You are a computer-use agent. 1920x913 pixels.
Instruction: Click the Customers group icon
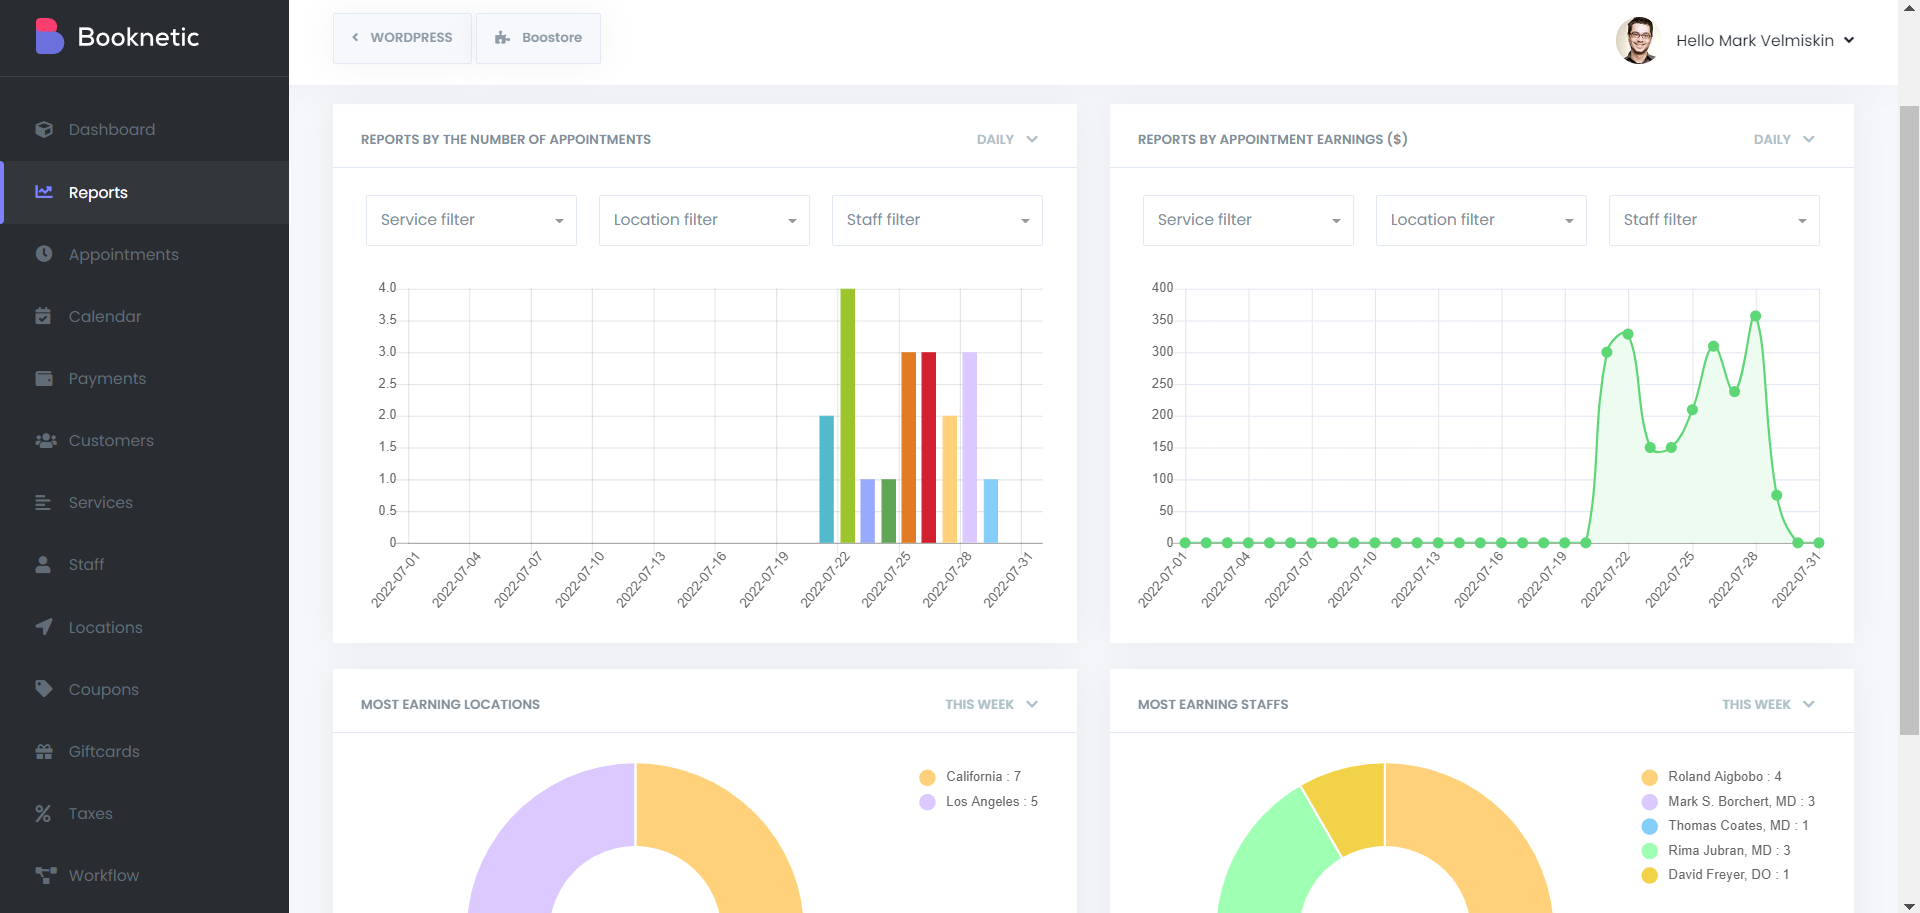pyautogui.click(x=46, y=440)
